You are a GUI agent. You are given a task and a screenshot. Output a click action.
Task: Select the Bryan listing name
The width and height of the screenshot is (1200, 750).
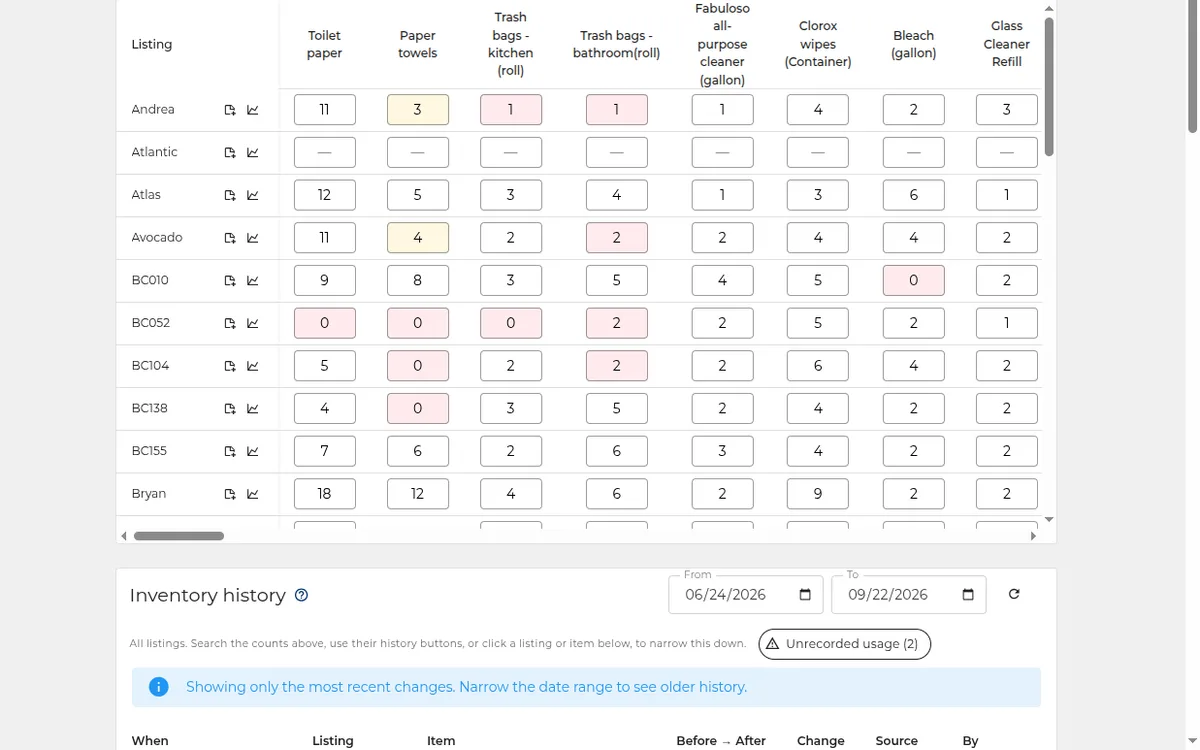[x=149, y=494]
